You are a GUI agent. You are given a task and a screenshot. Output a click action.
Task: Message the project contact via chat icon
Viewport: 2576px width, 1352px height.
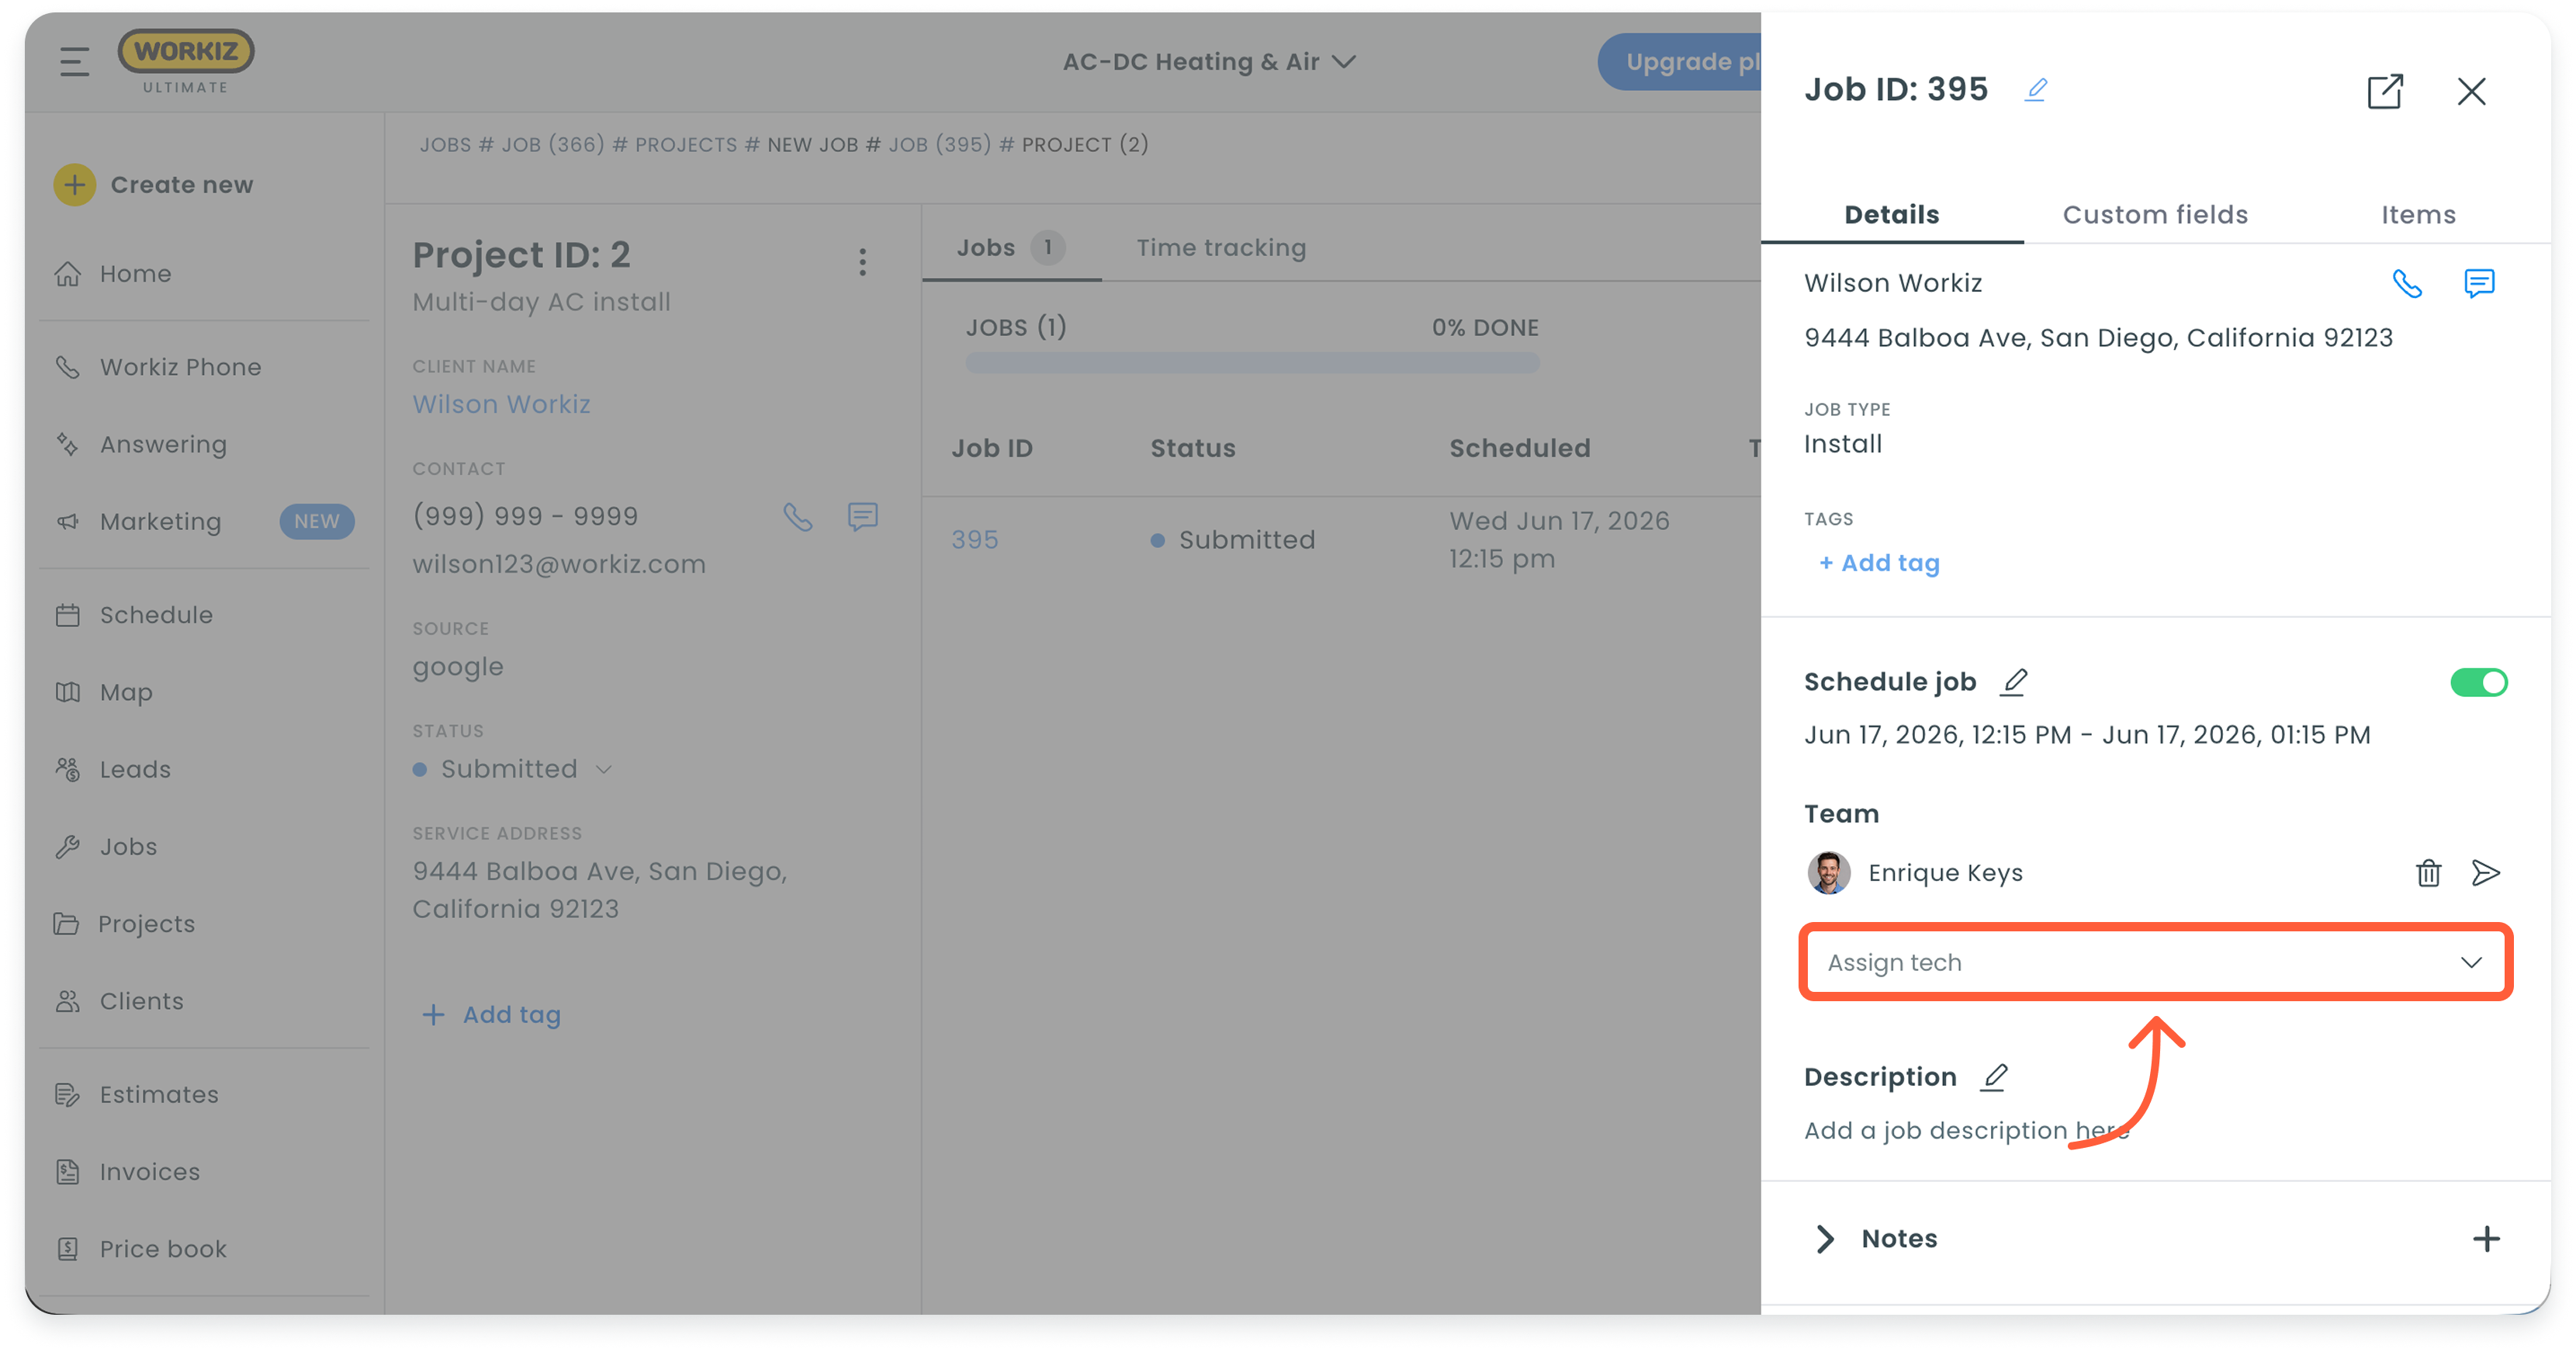[862, 517]
